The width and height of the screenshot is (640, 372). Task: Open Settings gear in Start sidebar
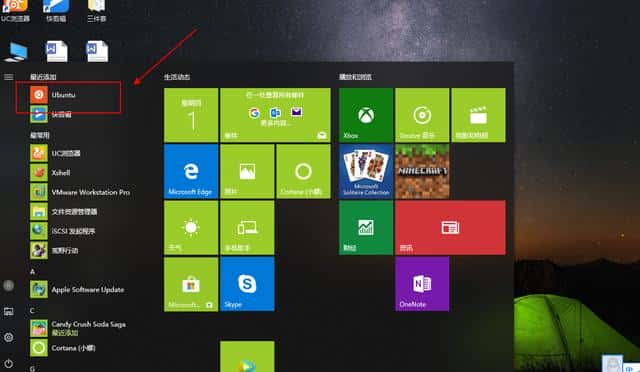click(x=9, y=338)
